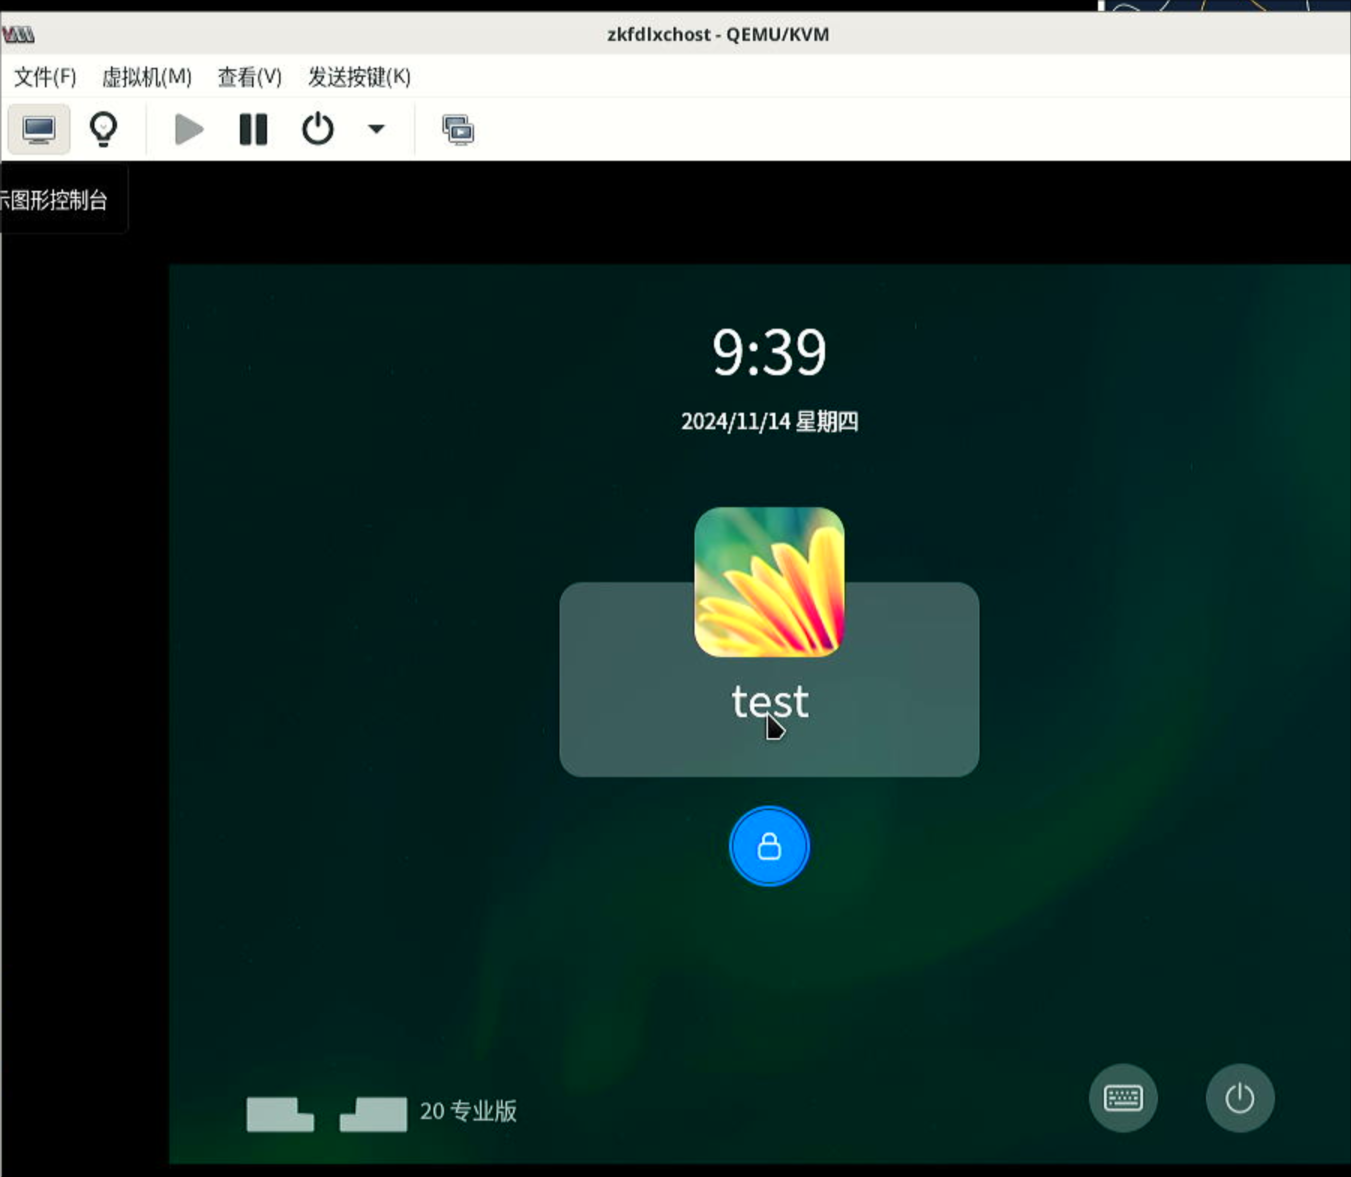Open the 虚拟机(M) menu
Screen dimensions: 1351x1177
(x=147, y=77)
